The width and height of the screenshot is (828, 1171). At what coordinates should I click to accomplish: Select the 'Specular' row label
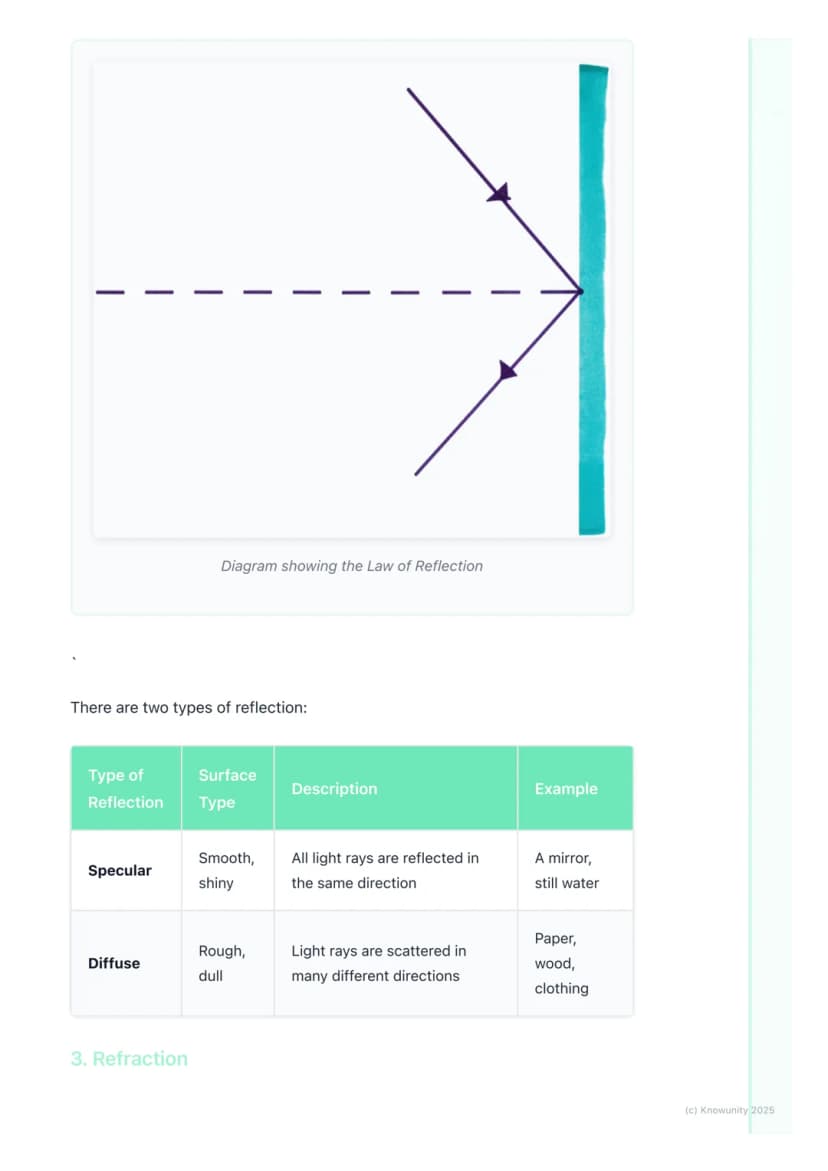[119, 871]
